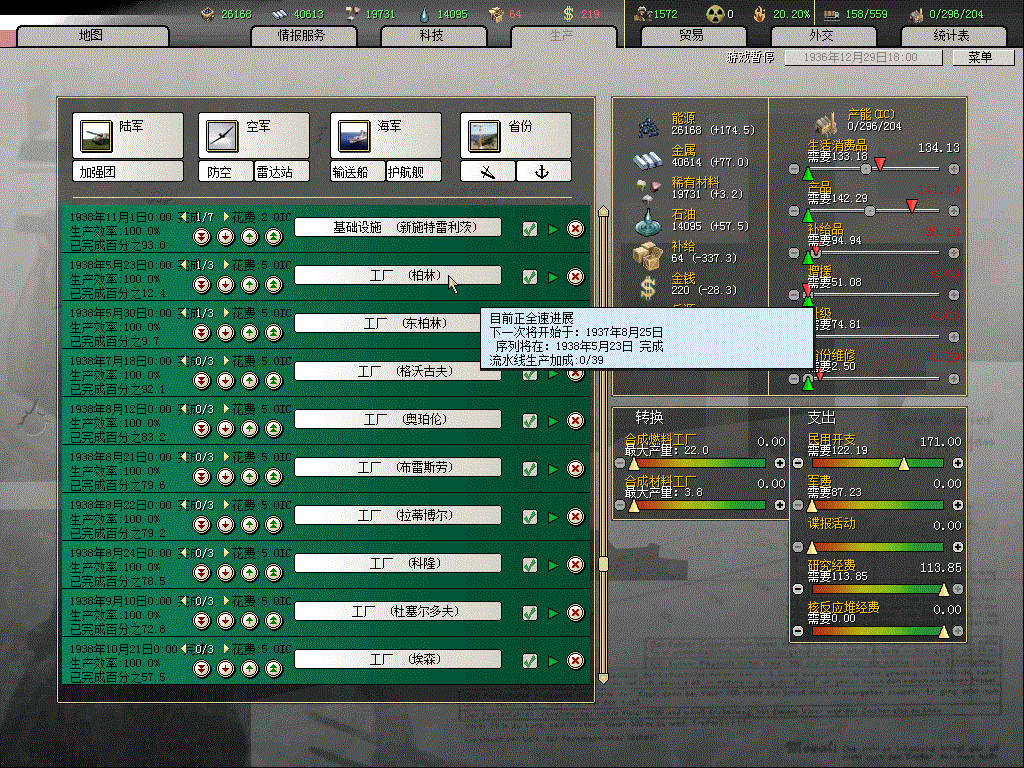Increase serial count arrow on 工厂 (奥珀伦) row
The height and width of the screenshot is (768, 1024).
pyautogui.click(x=227, y=409)
